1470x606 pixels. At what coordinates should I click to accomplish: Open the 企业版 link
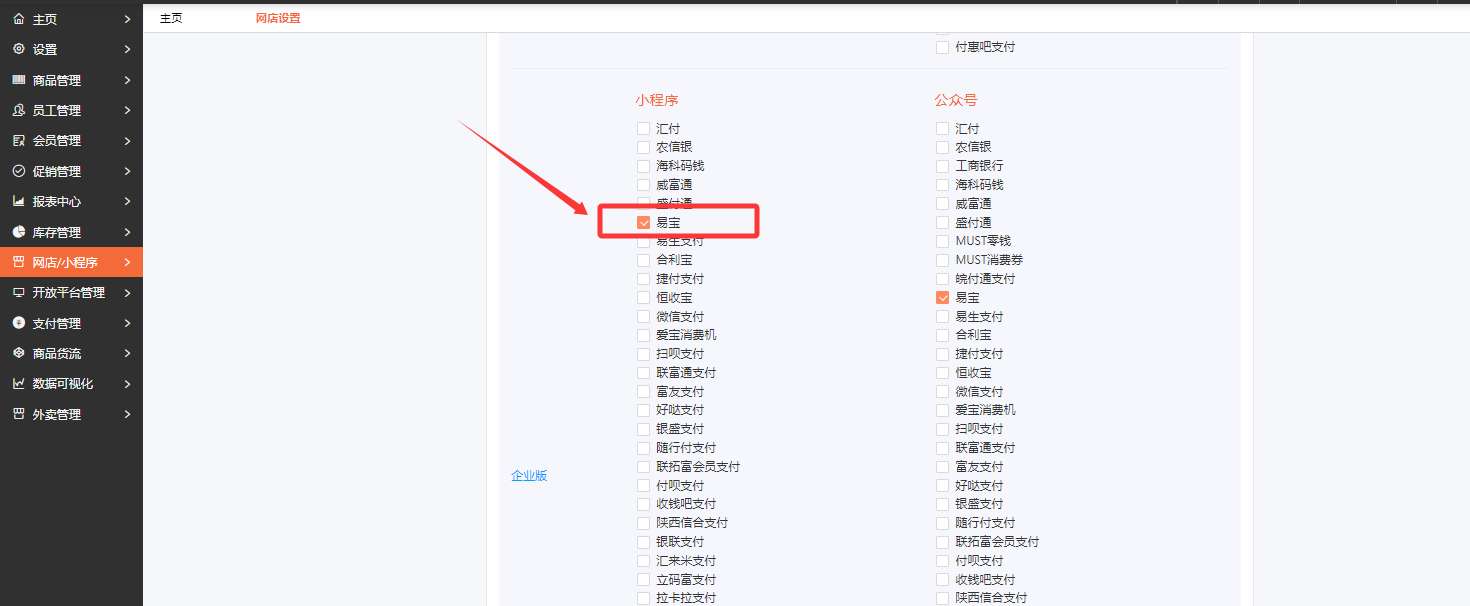tap(529, 476)
